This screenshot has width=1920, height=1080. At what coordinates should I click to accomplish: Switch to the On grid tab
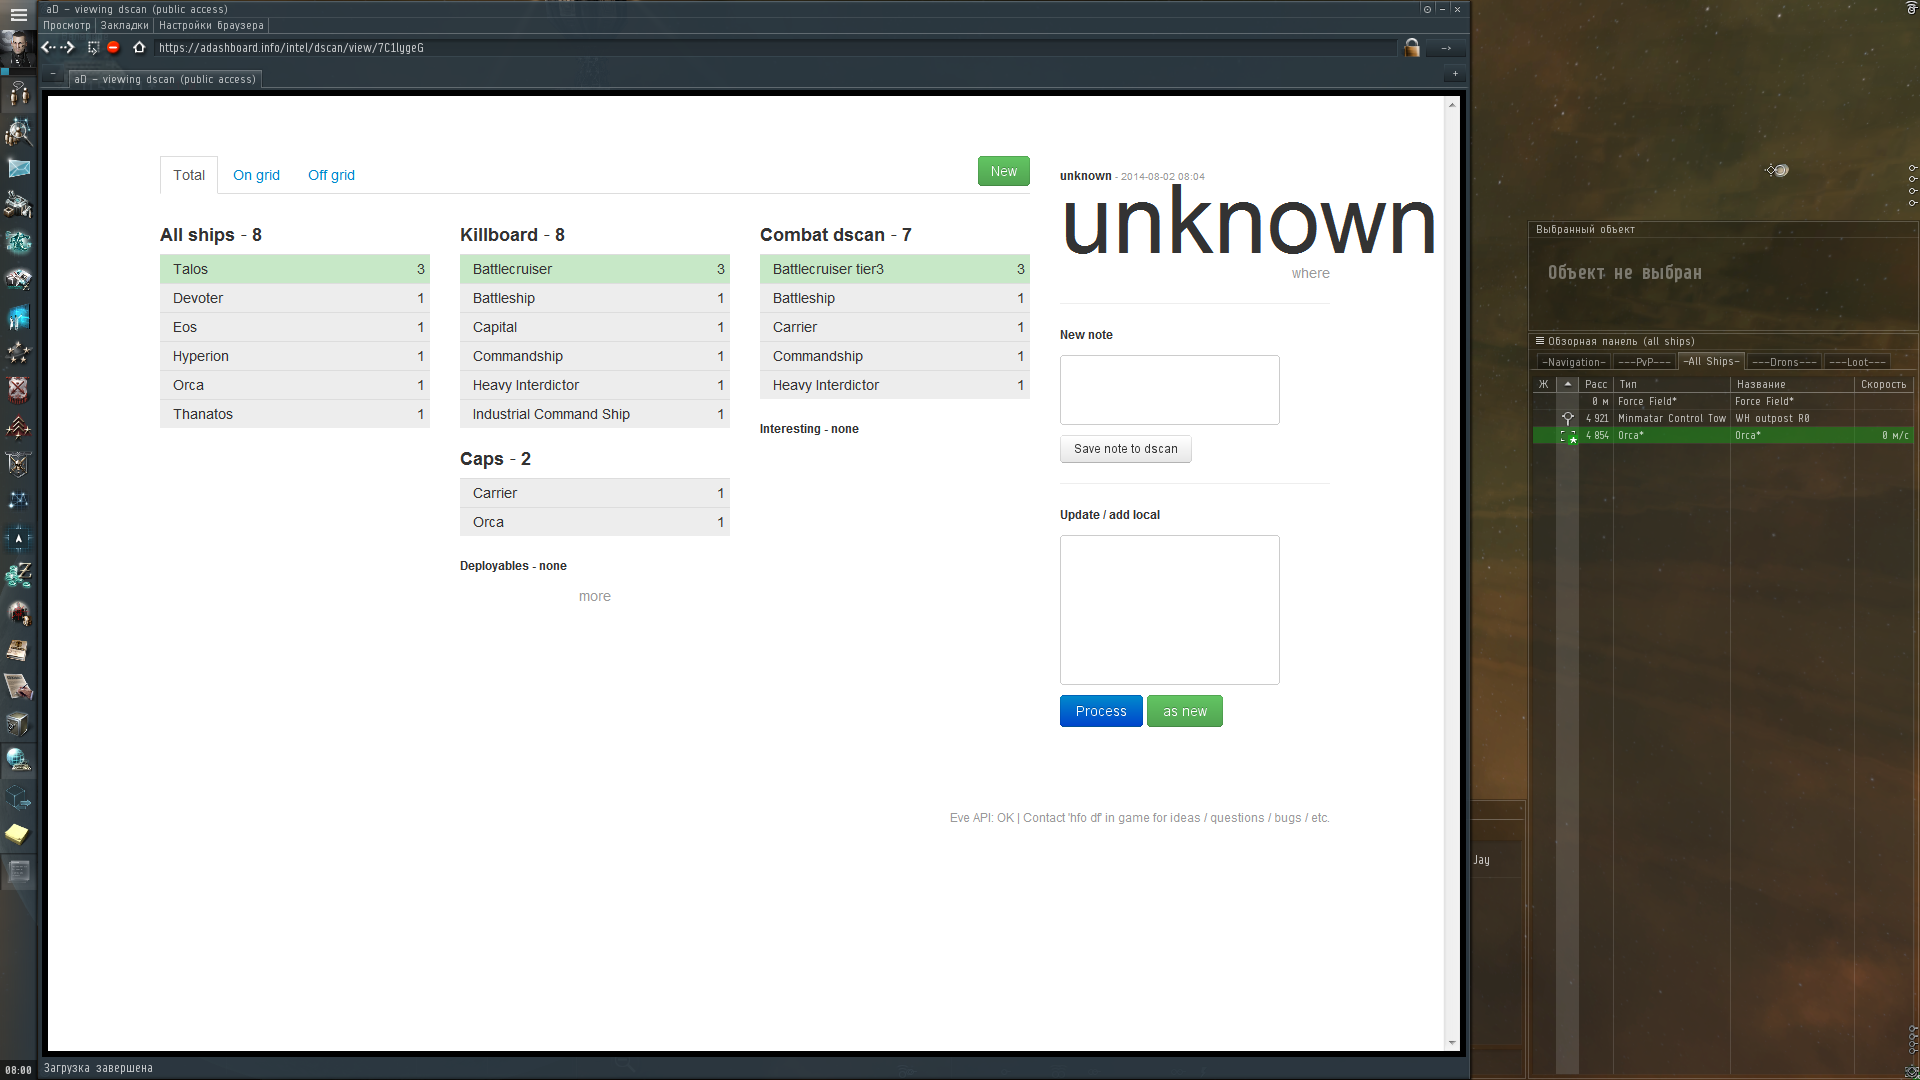coord(256,175)
